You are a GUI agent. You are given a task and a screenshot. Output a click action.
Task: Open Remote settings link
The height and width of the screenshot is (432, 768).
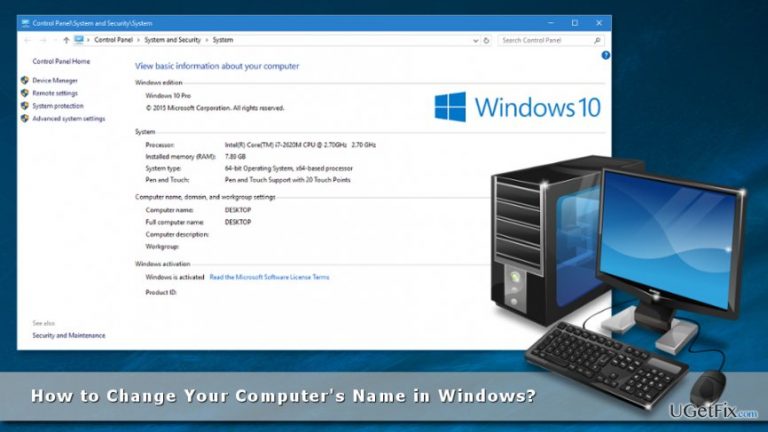(x=55, y=93)
